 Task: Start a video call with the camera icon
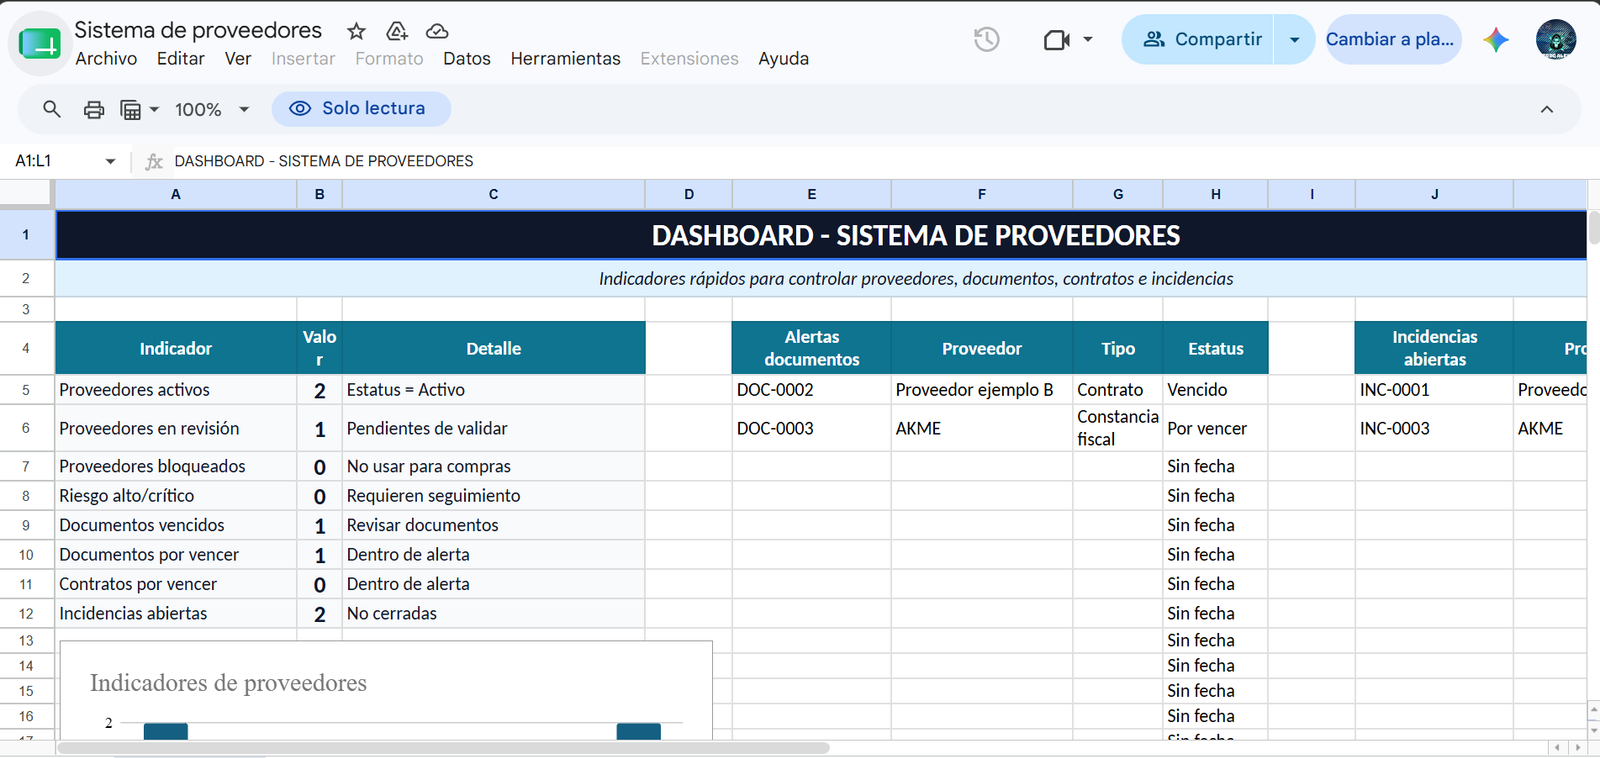(x=1056, y=40)
